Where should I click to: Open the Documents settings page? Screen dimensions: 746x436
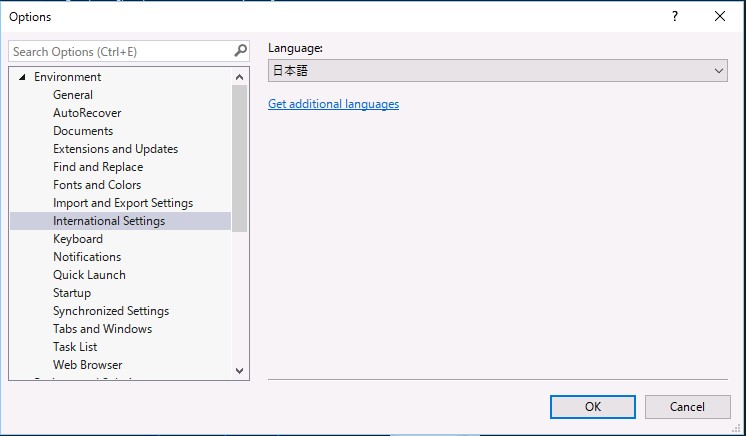click(x=83, y=131)
